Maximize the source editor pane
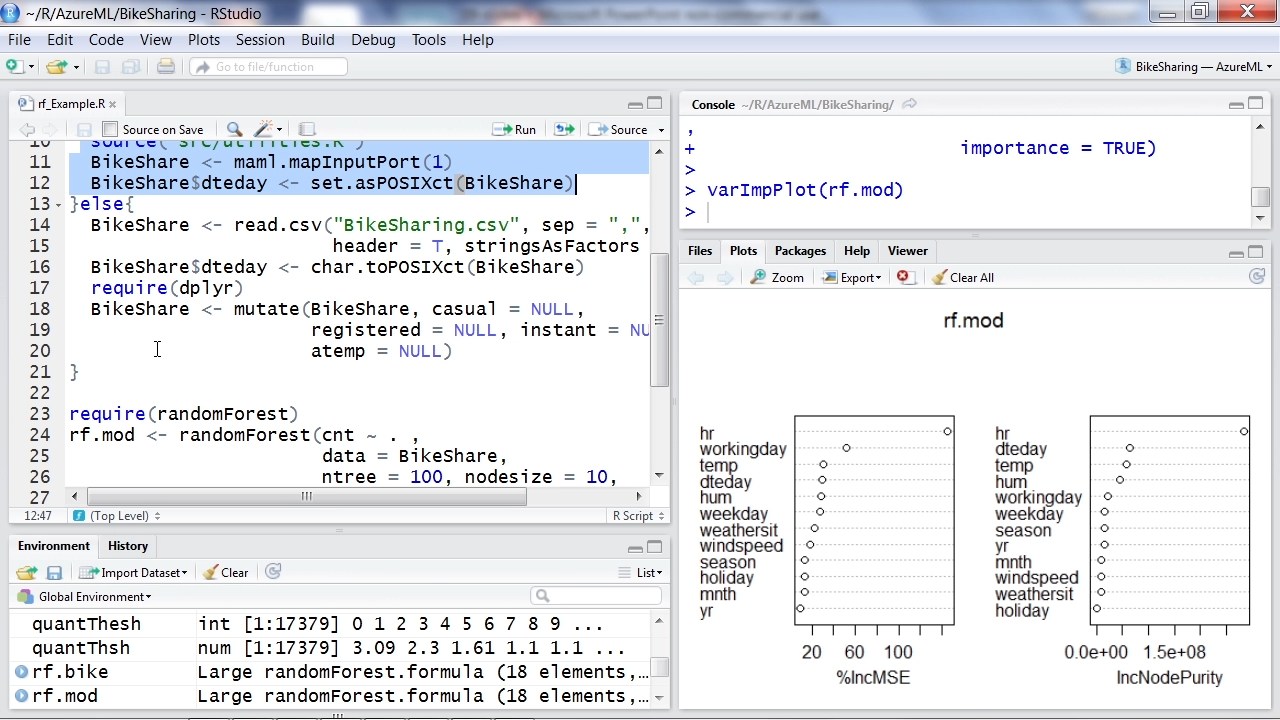 coord(655,104)
